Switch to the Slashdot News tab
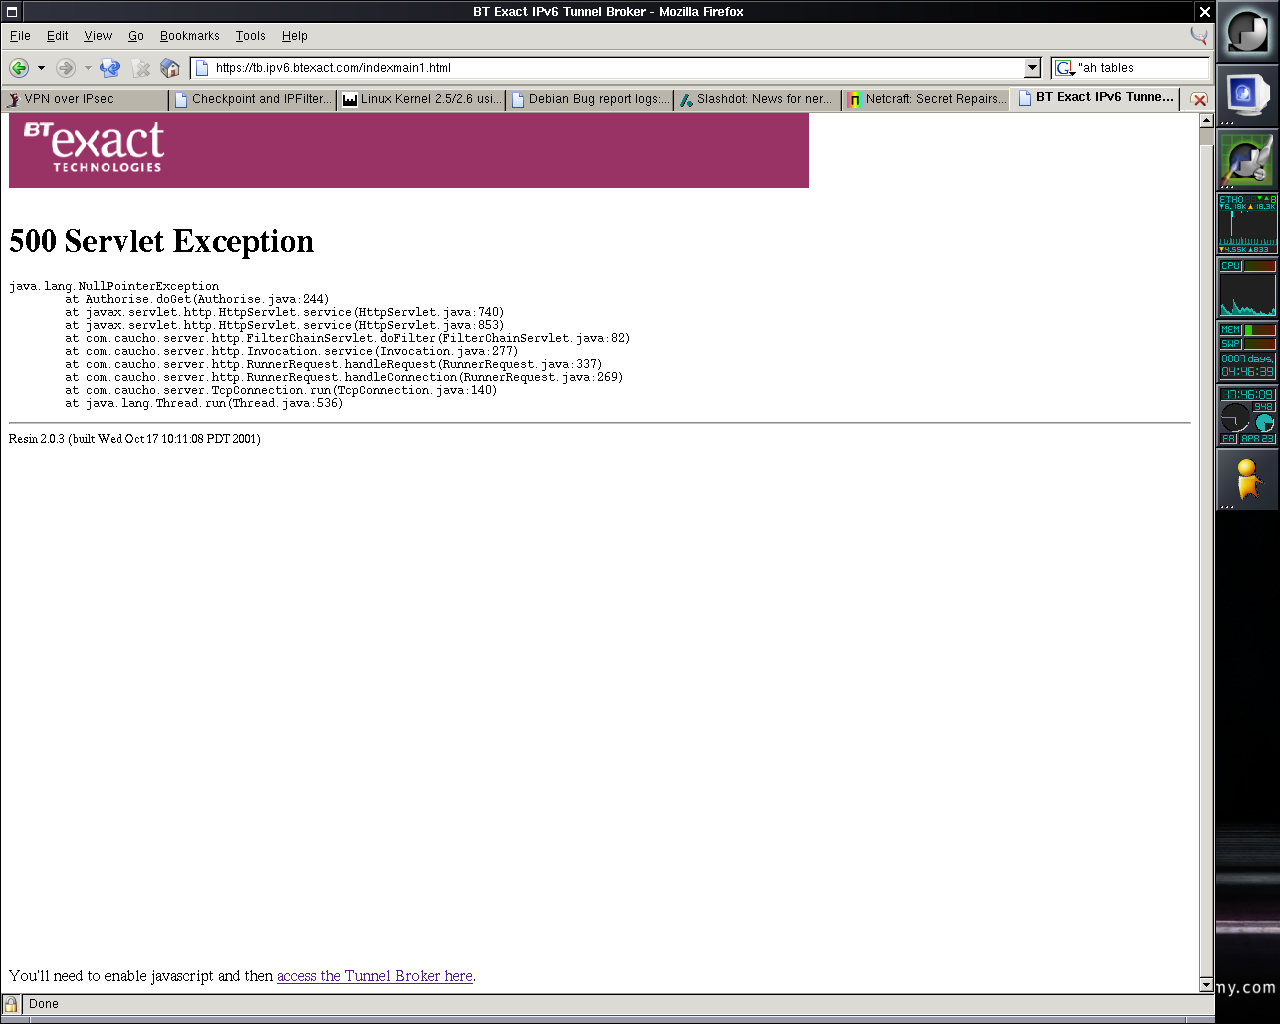Screen dimensions: 1280x1024 click(x=756, y=99)
